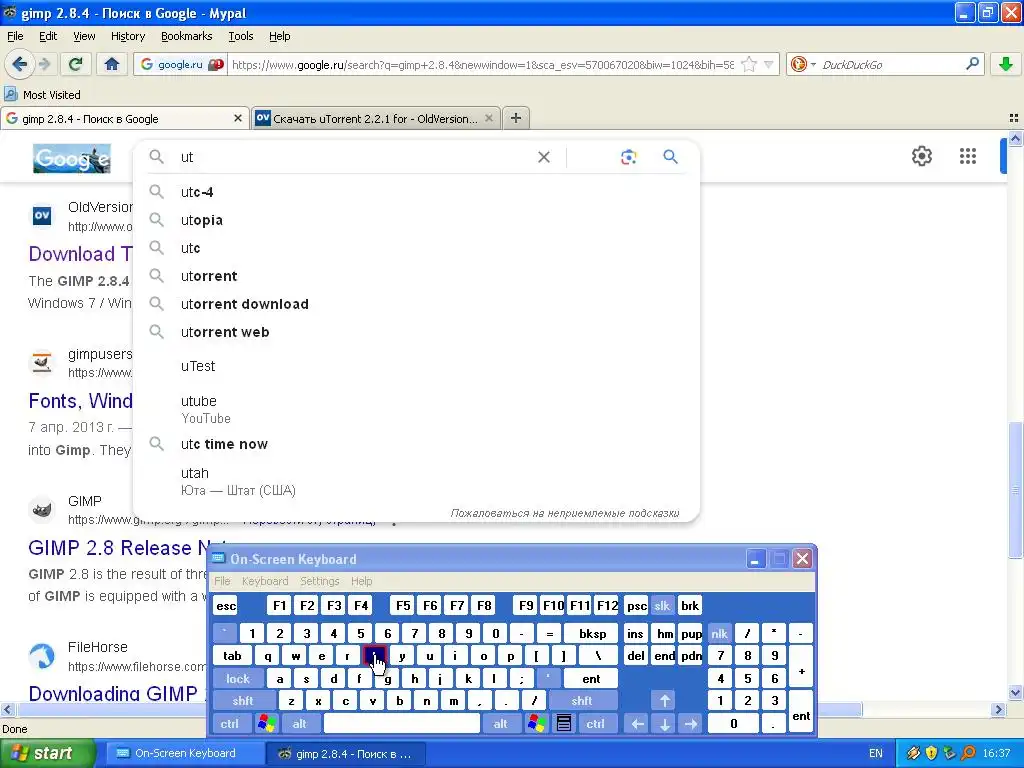Choose the uTest suggestion
Viewport: 1024px width, 768px height.
pos(416,366)
